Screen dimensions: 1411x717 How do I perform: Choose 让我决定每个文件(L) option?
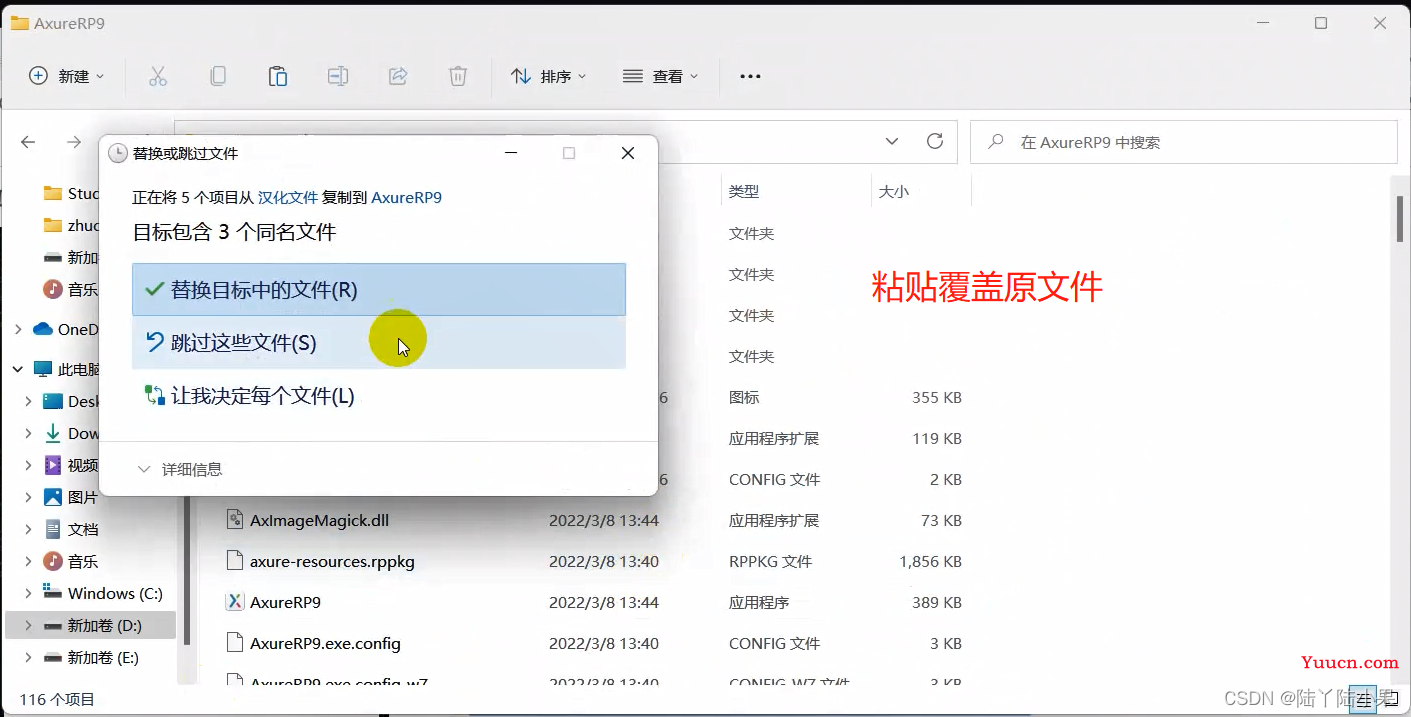click(379, 396)
